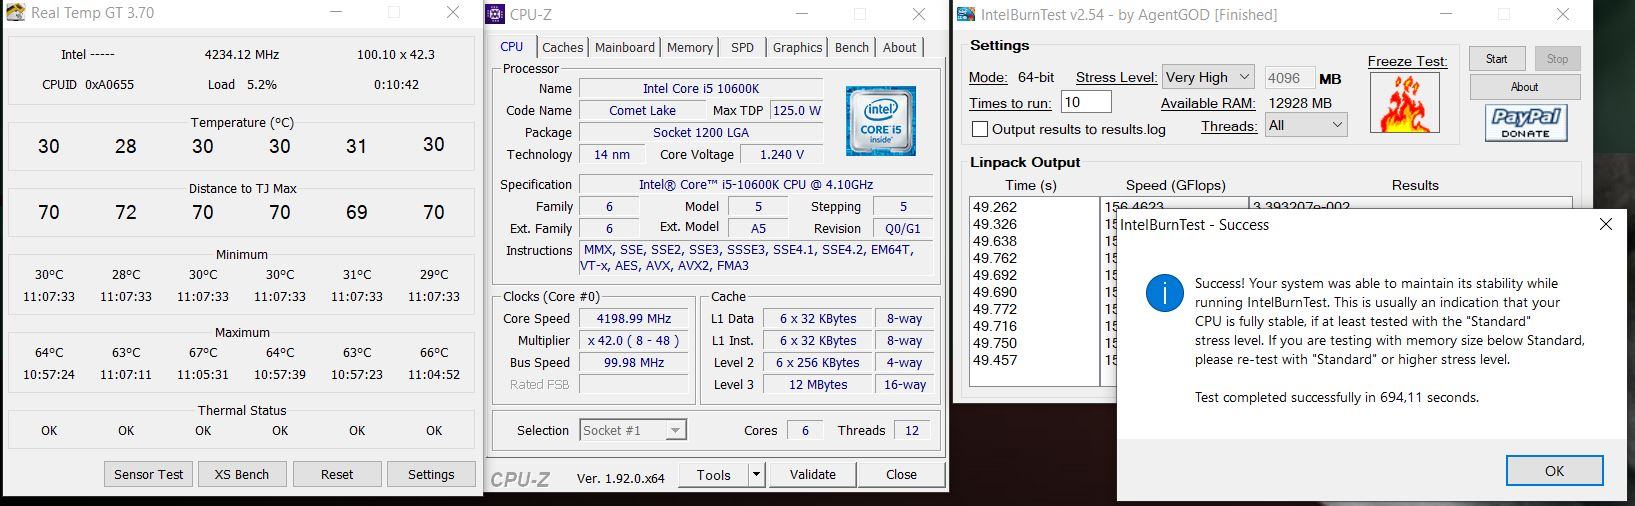Click the Revision value Q0/G1

tap(904, 229)
